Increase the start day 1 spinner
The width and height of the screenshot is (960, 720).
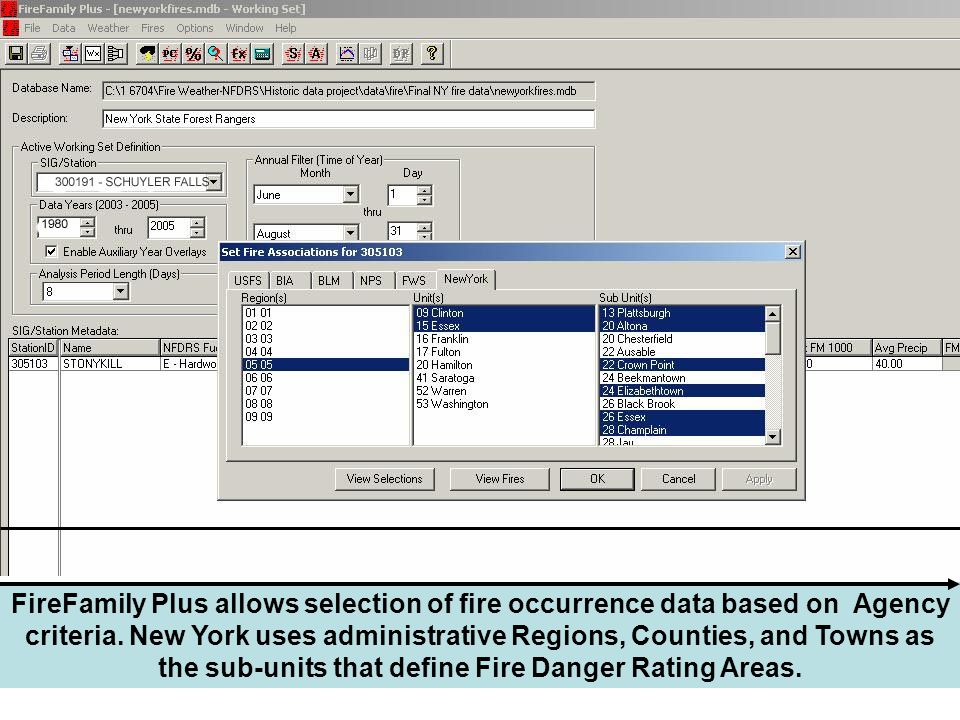[424, 190]
